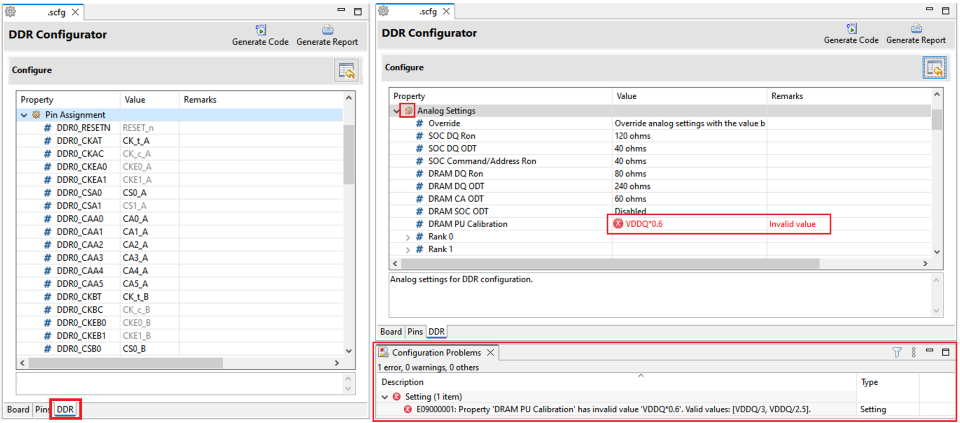Click the error icon beside VDDQ*0.6
Viewport: 960px width, 423px height.
tap(618, 225)
